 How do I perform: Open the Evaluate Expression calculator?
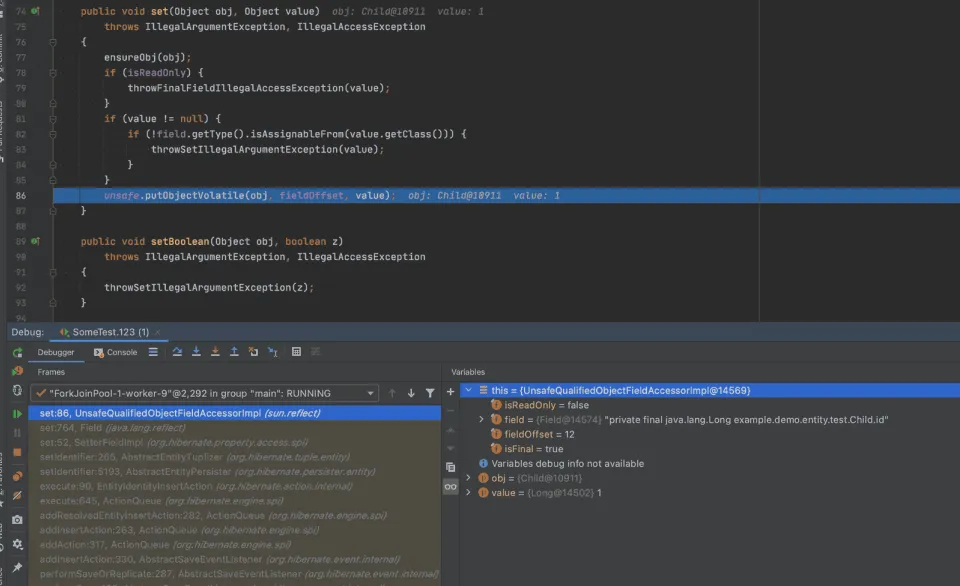click(296, 351)
